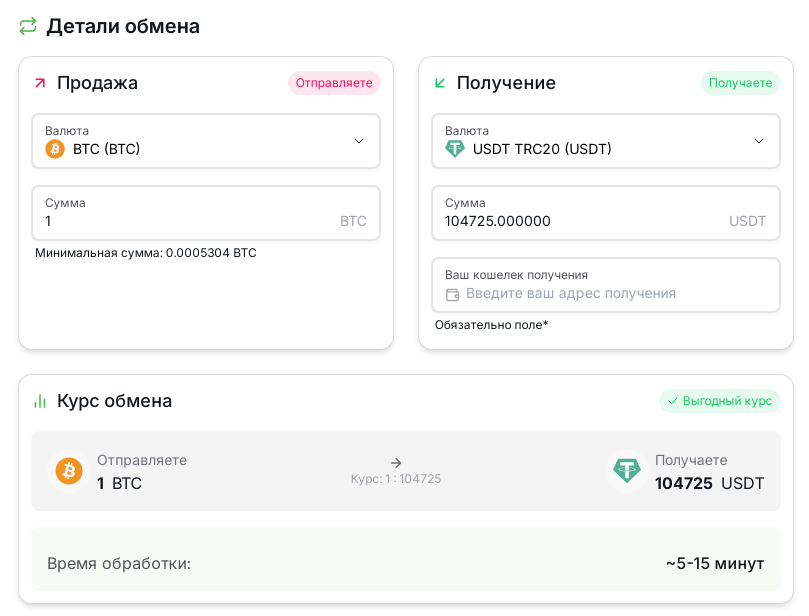Click the wallet icon in address field
The image size is (809, 616).
tap(452, 294)
